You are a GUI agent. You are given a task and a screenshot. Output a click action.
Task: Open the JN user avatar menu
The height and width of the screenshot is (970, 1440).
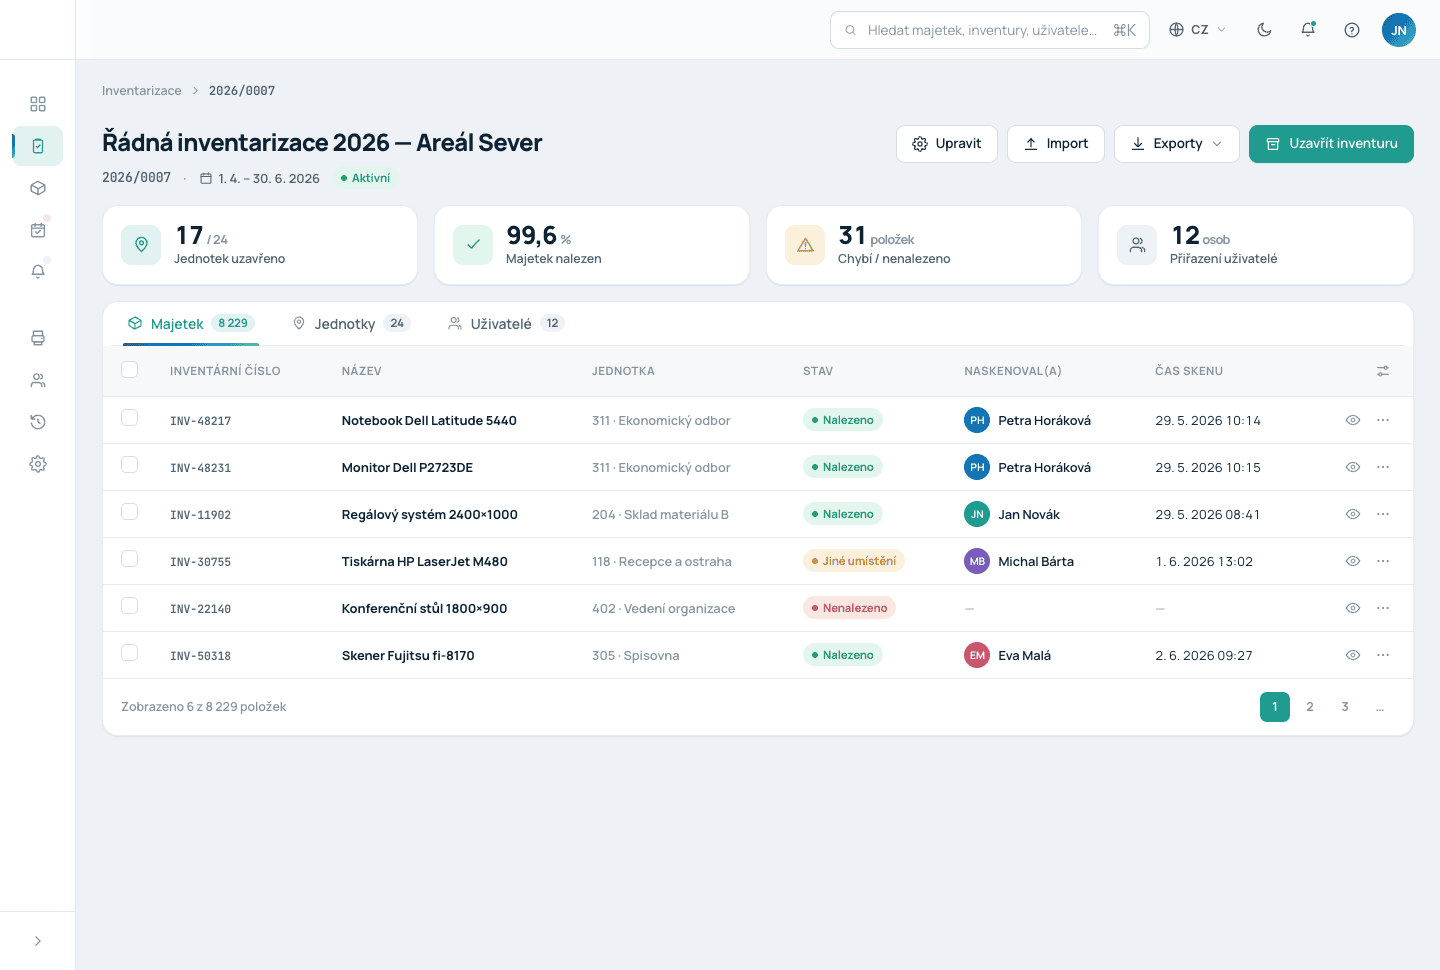[x=1399, y=30]
